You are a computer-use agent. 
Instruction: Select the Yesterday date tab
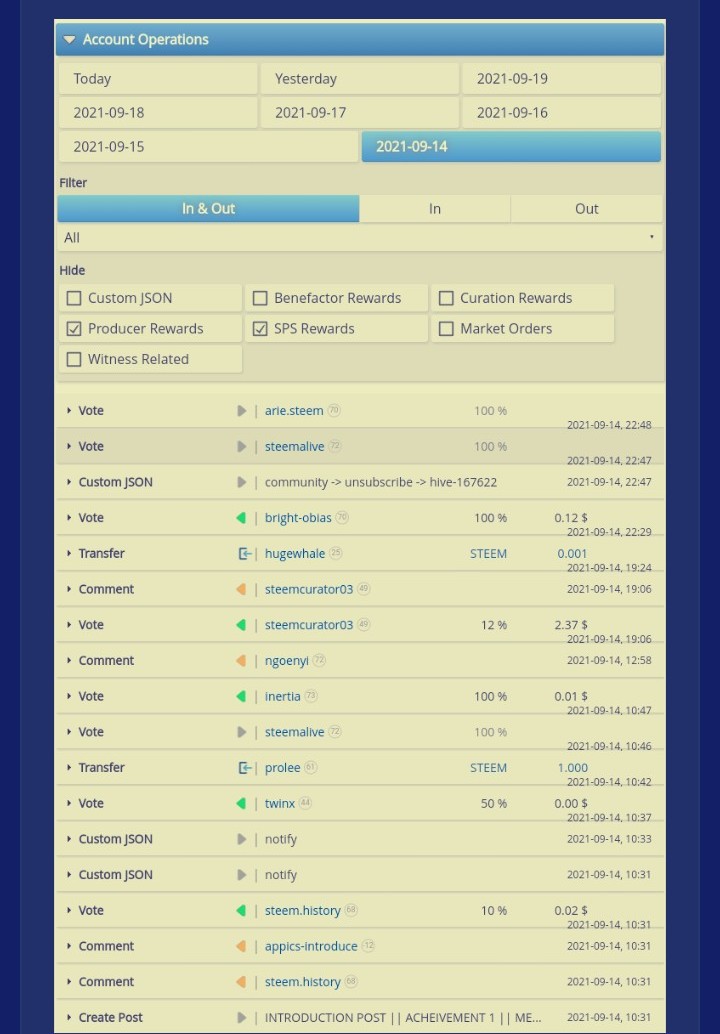tap(359, 78)
